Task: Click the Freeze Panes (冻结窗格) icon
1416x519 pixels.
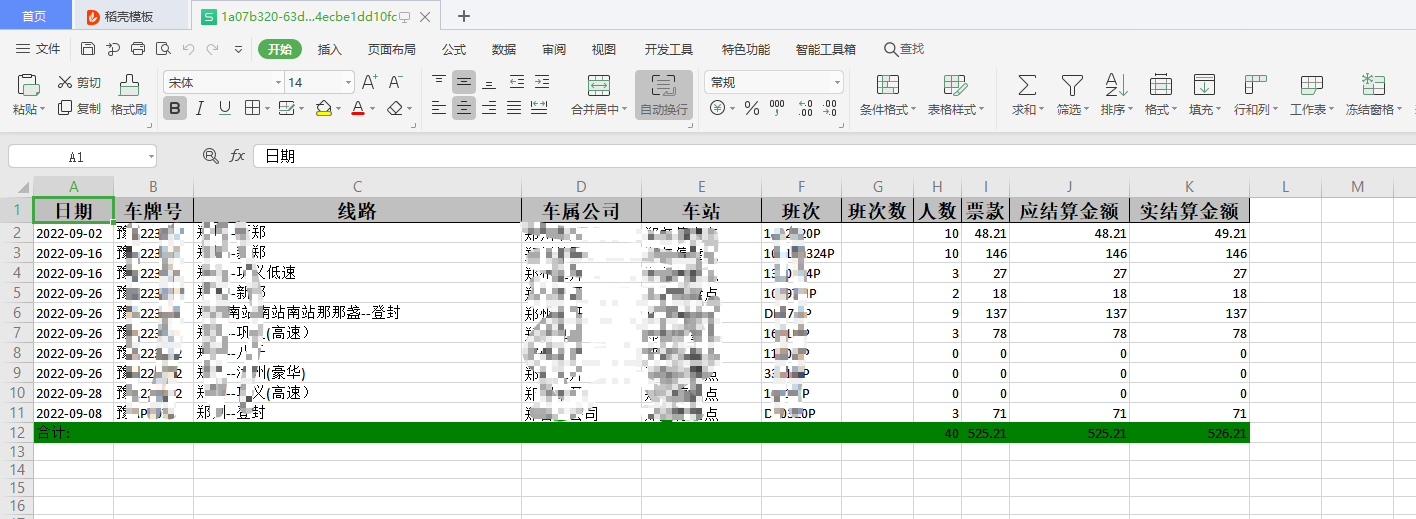Action: [x=1373, y=85]
